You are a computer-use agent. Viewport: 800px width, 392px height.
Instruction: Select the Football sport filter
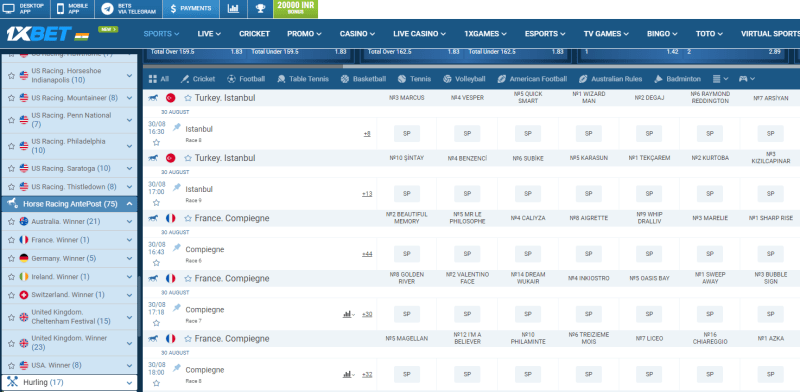point(246,79)
